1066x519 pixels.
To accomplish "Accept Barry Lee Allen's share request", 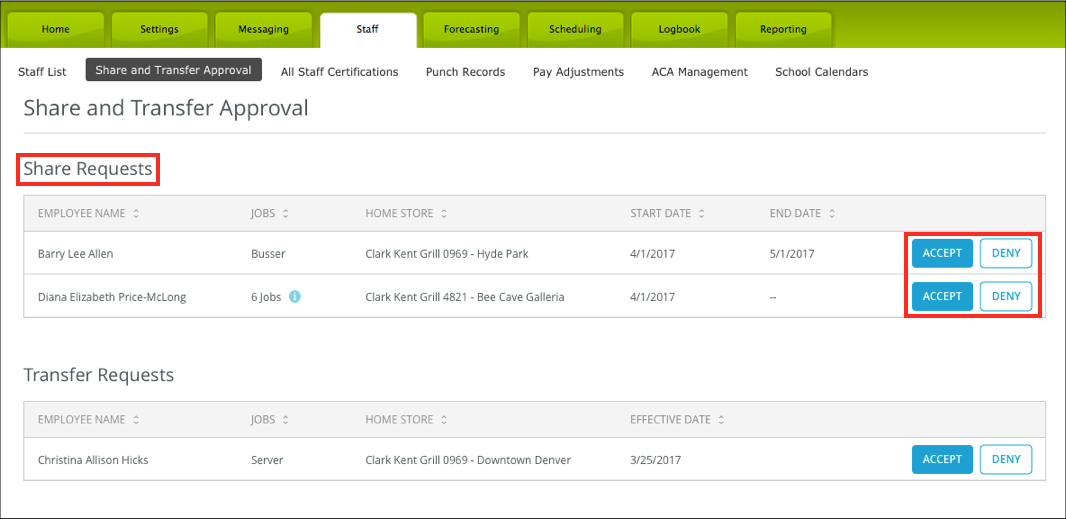I will pyautogui.click(x=942, y=253).
